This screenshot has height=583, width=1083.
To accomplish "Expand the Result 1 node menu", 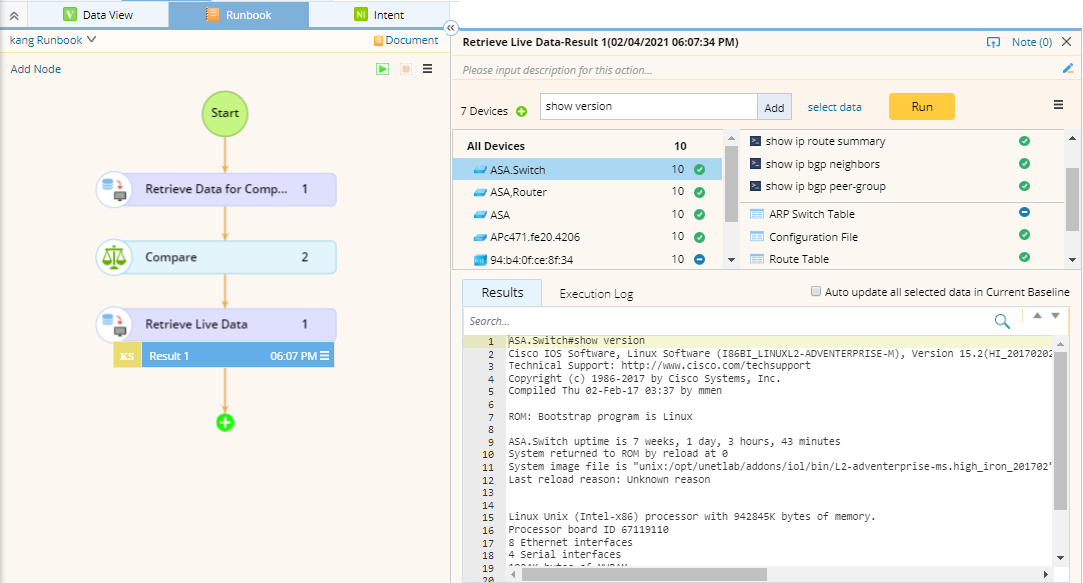I will [x=325, y=356].
